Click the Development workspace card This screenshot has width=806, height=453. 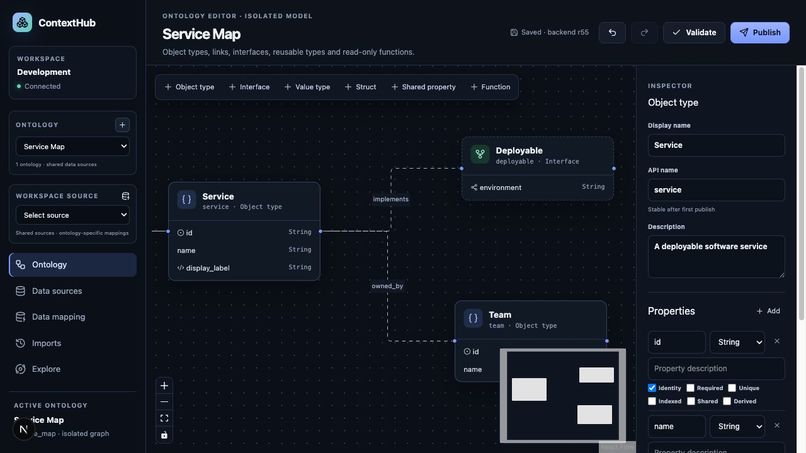tap(73, 73)
